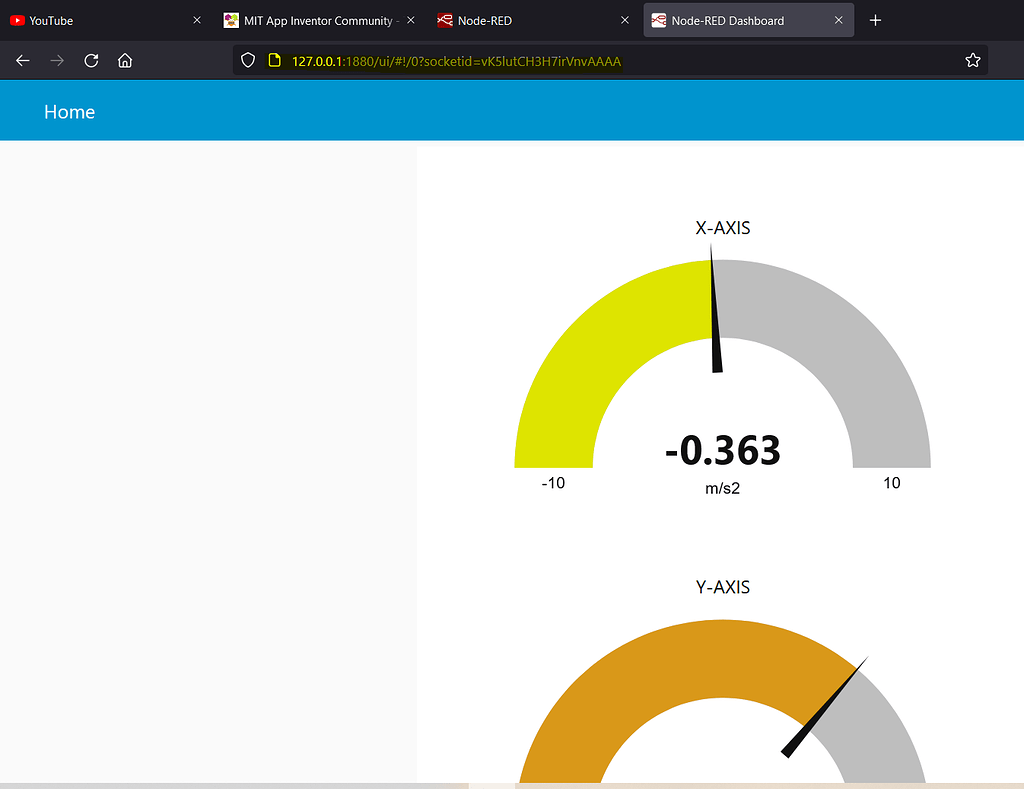
Task: Click the -0.363 gauge value
Action: point(722,451)
